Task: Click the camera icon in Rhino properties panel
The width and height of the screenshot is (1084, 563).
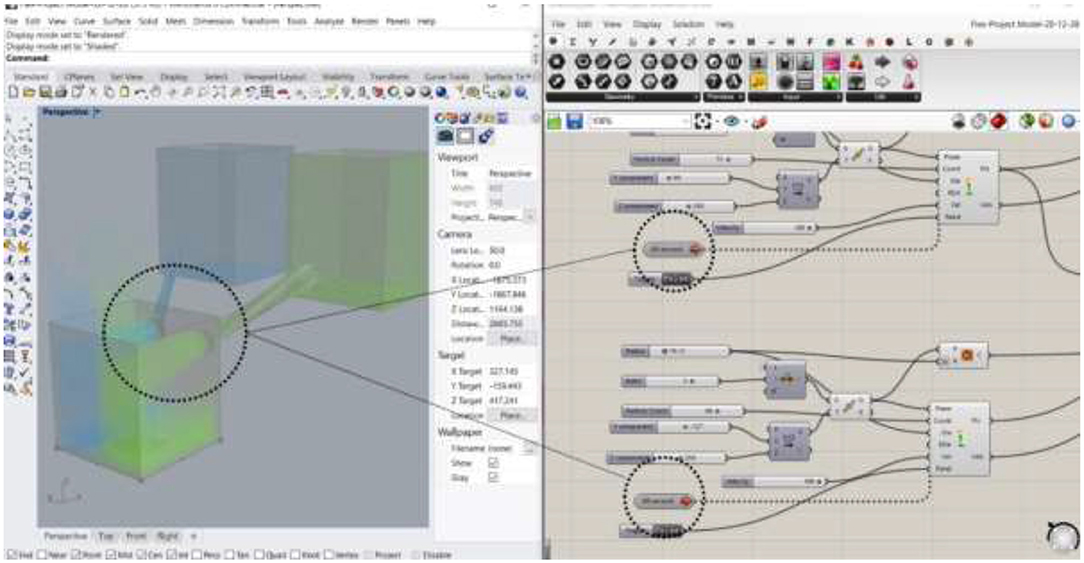Action: coord(445,136)
